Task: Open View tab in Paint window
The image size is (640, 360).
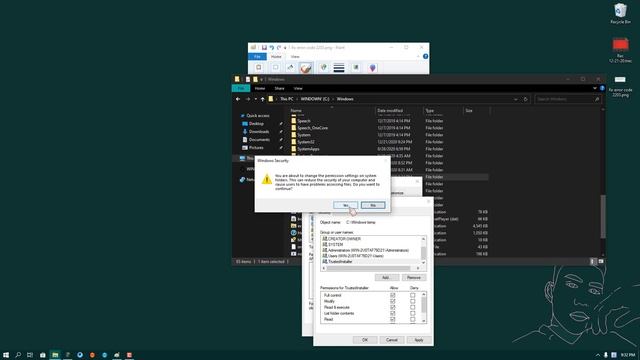Action: (295, 57)
